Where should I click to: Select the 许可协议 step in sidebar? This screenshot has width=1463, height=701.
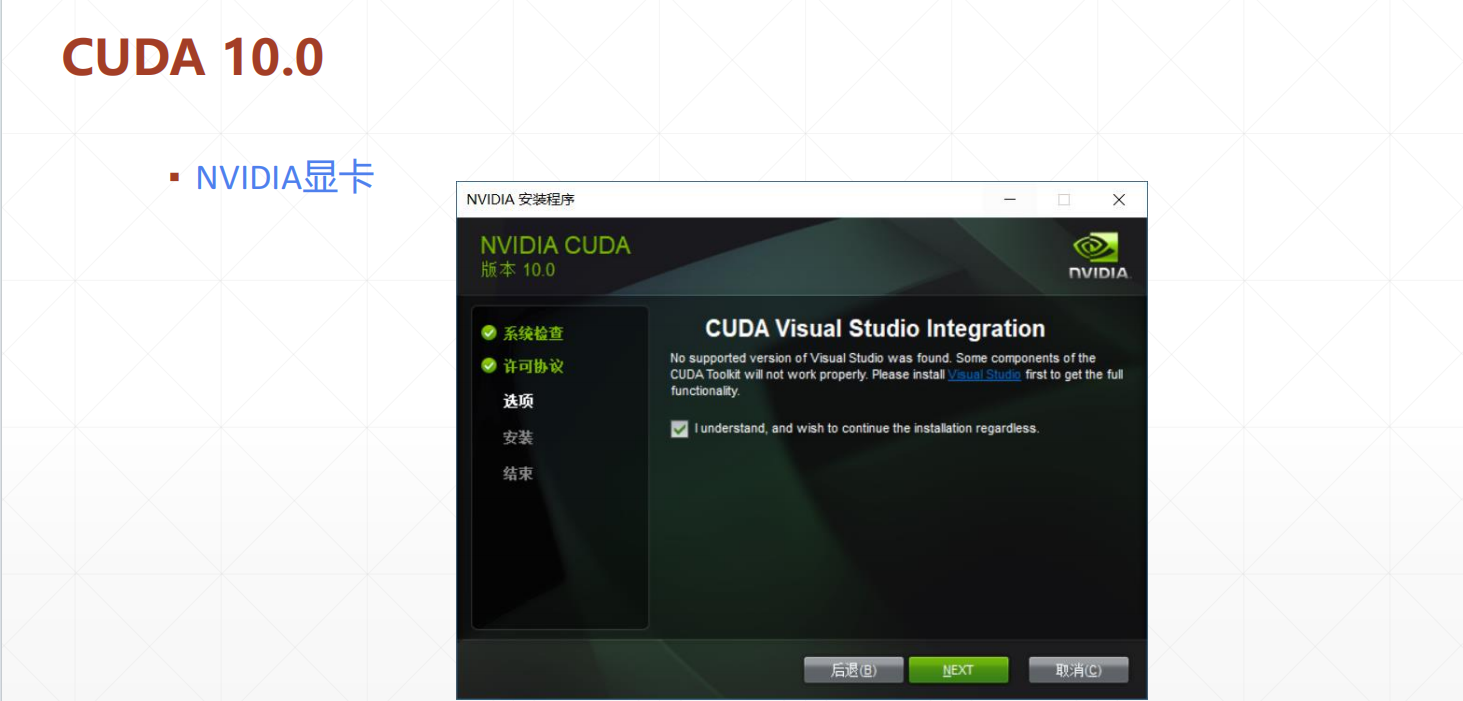[x=533, y=366]
